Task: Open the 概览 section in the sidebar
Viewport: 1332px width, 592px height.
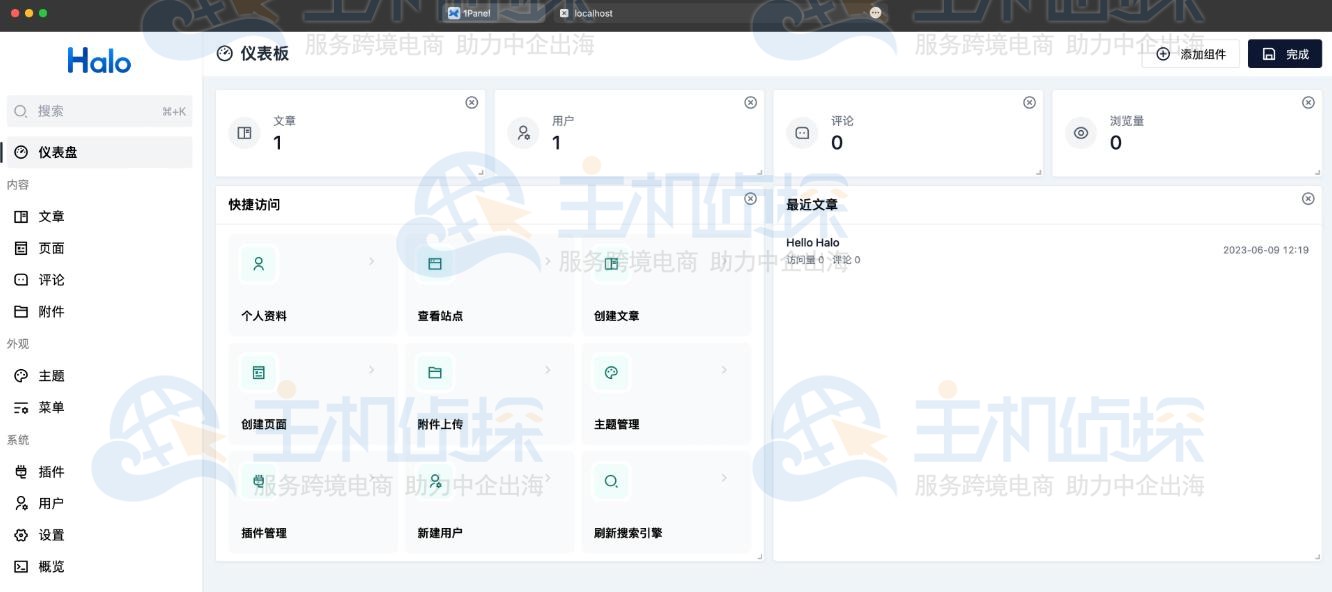Action: pyautogui.click(x=52, y=566)
